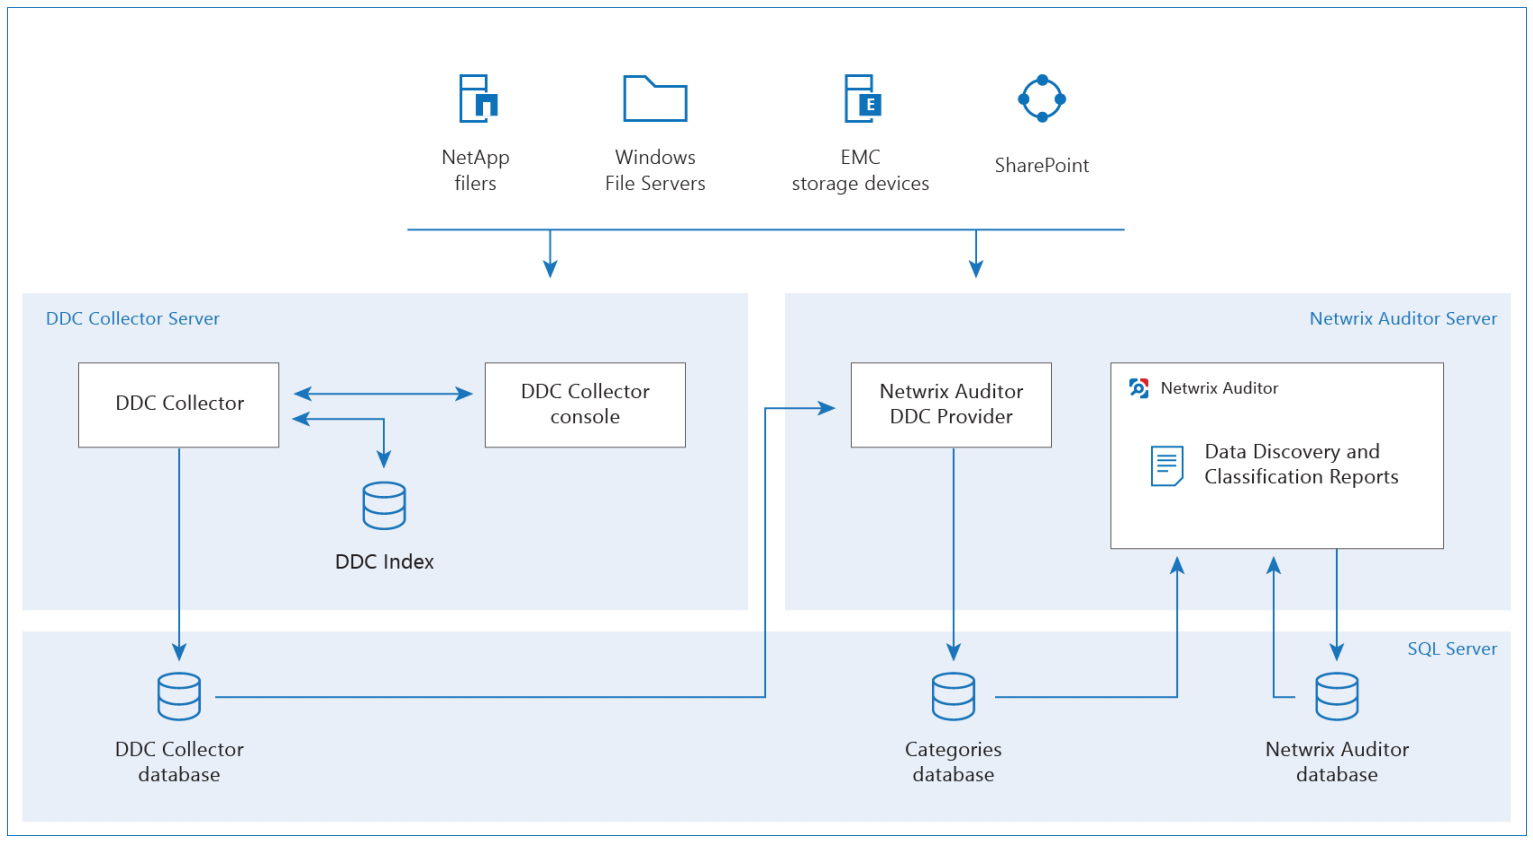The image size is (1533, 841).
Task: Select the SharePoint circular icon
Action: [x=1042, y=98]
